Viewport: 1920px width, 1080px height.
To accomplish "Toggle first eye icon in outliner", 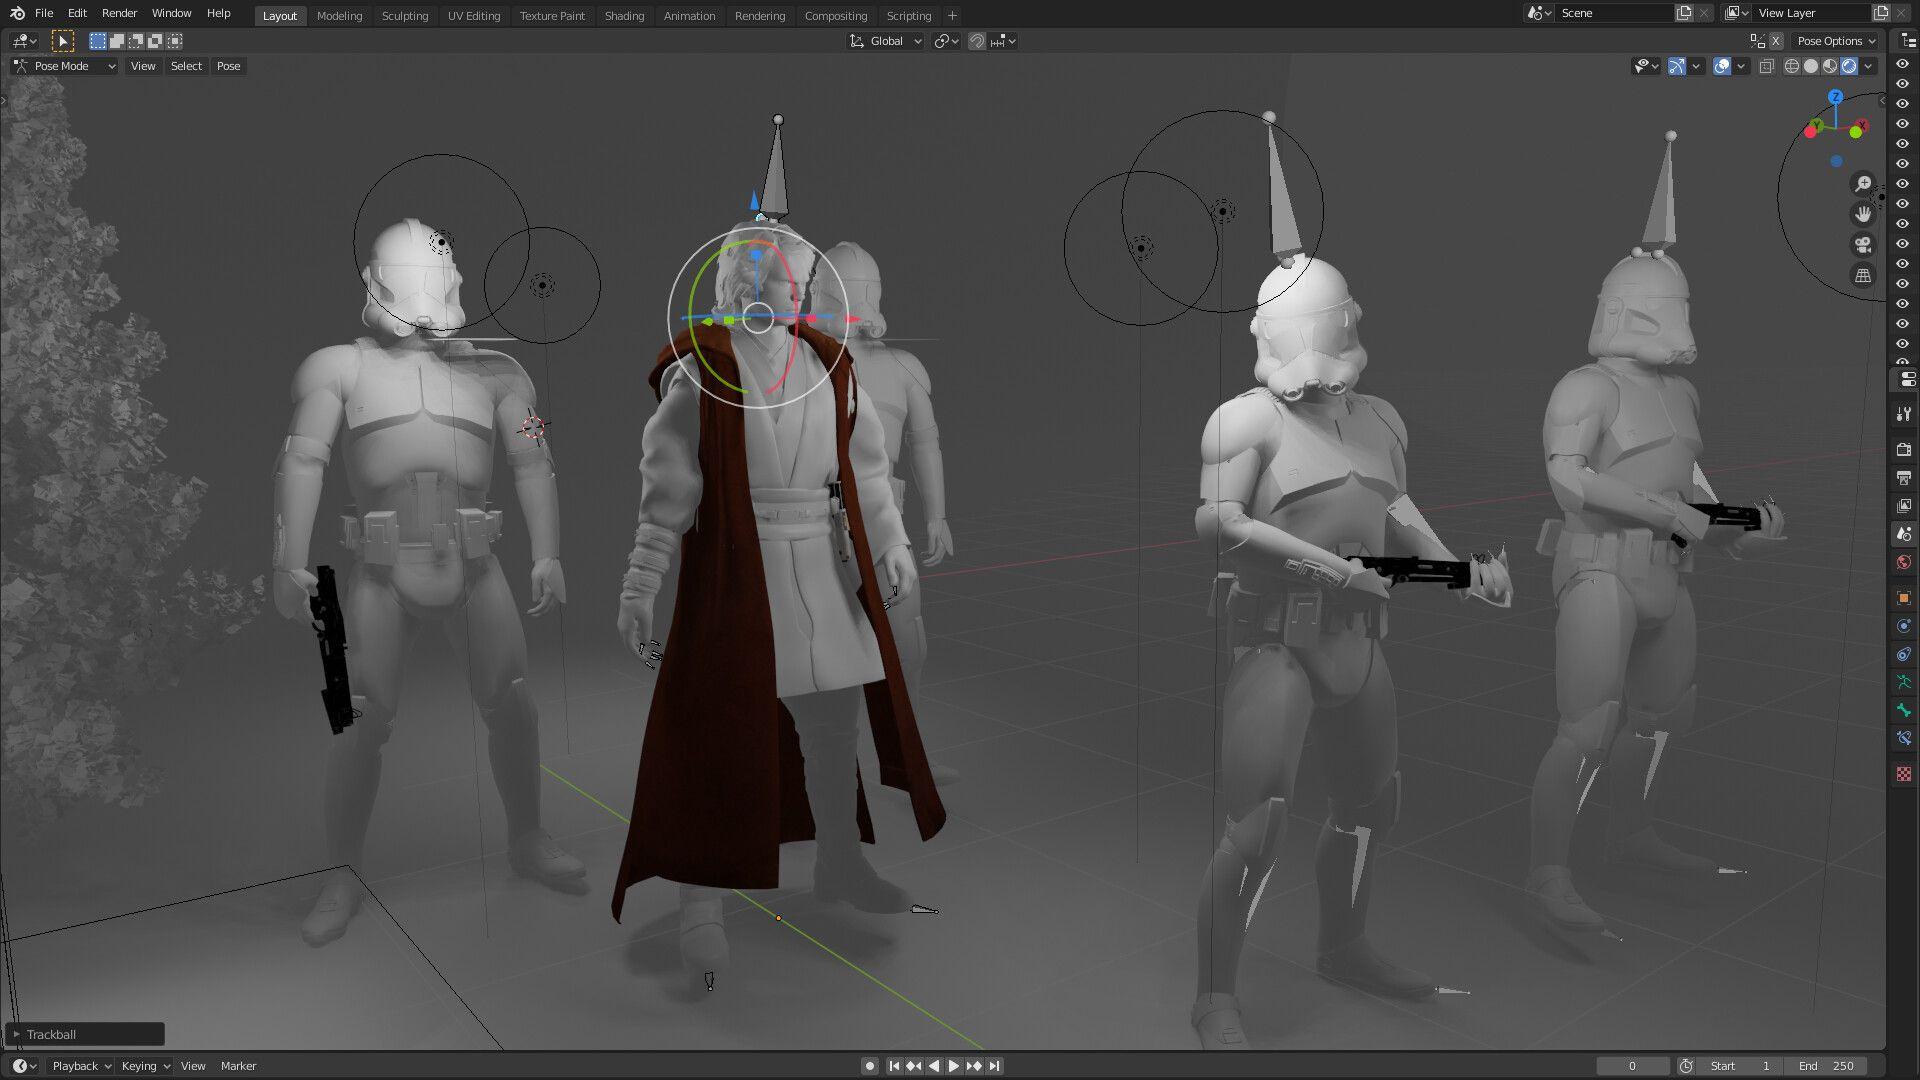I will coord(1903,64).
